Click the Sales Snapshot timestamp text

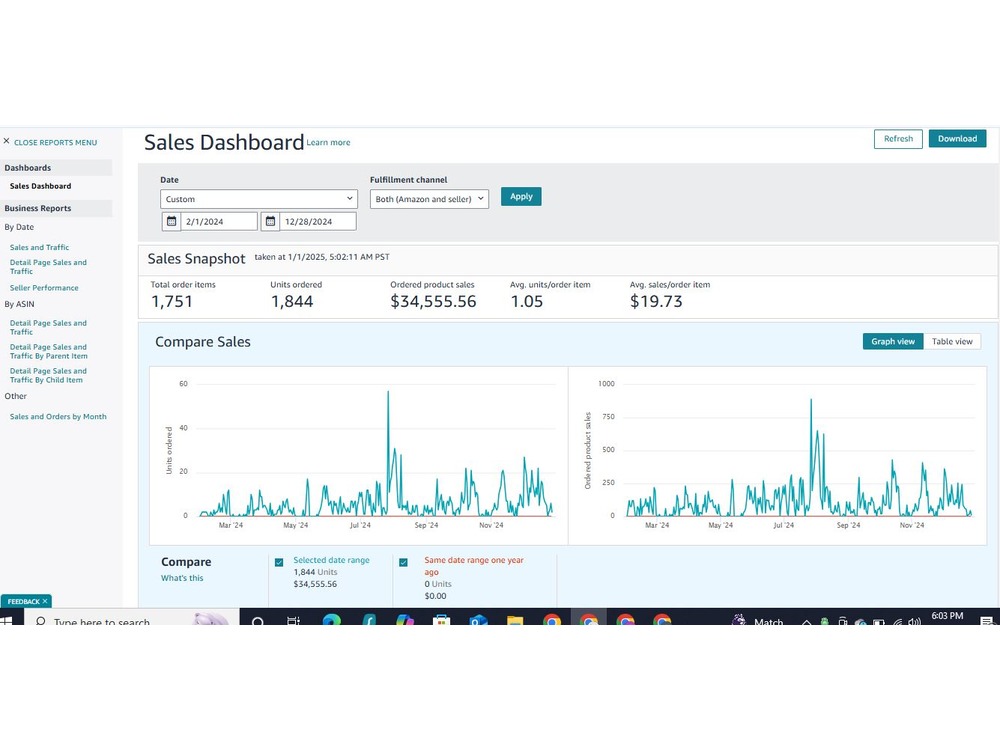point(322,257)
